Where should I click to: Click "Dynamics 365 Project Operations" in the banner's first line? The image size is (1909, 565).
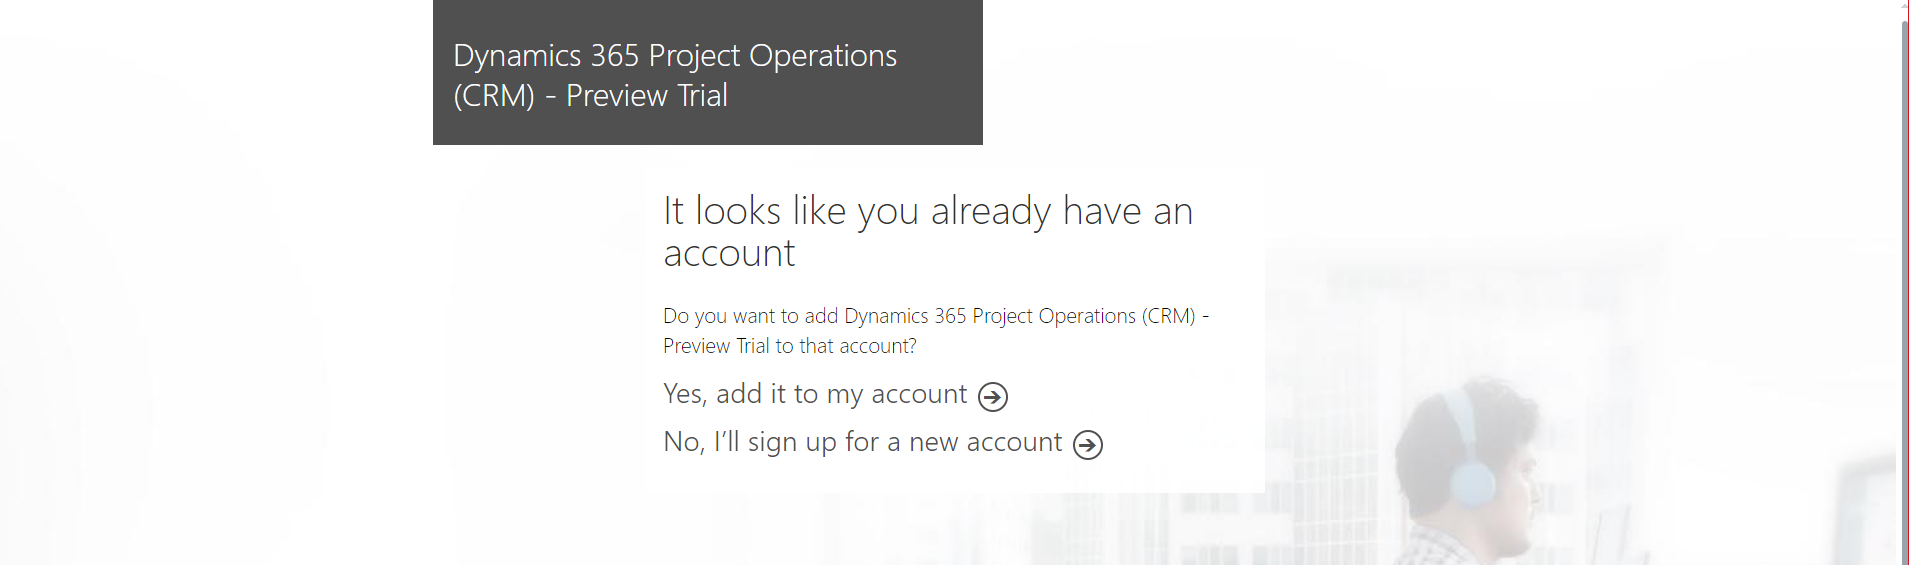pyautogui.click(x=675, y=56)
